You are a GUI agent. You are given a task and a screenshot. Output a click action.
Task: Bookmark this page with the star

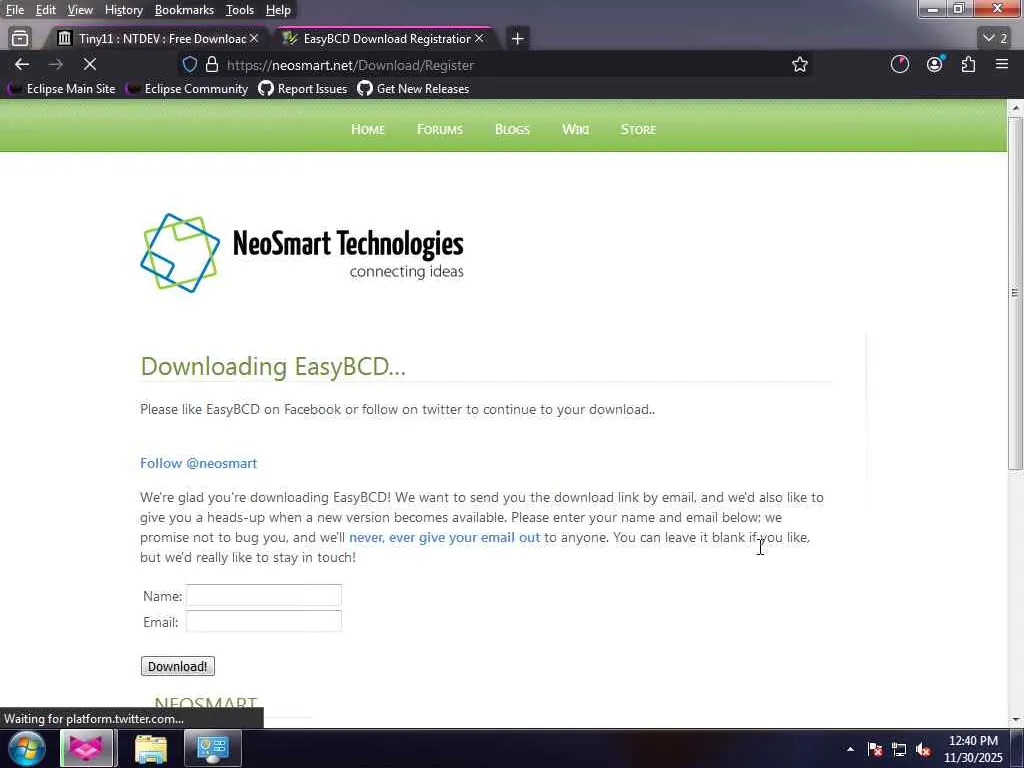799,64
